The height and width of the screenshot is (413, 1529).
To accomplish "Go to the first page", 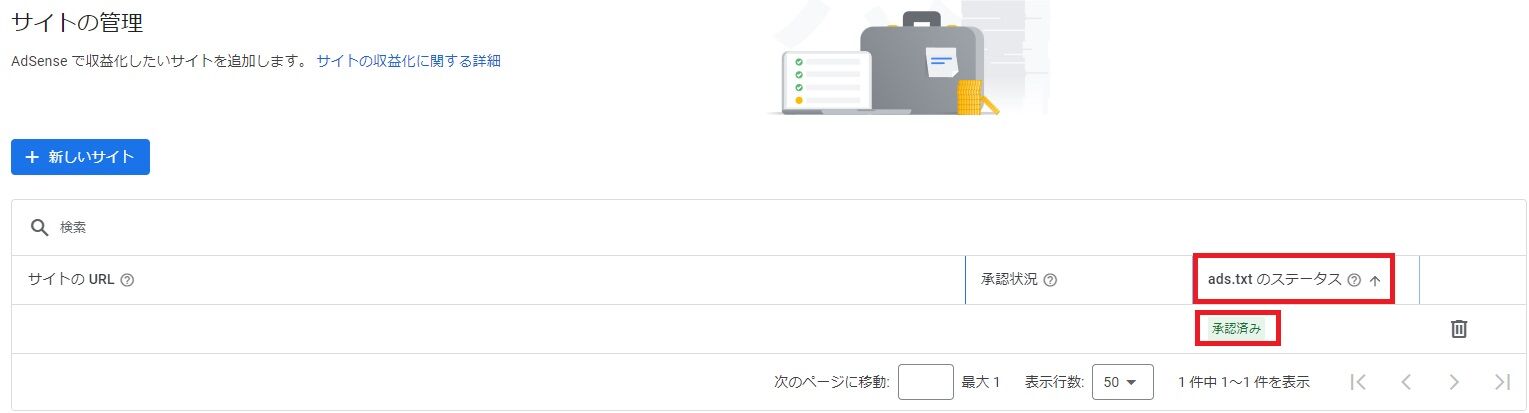I will (1357, 381).
